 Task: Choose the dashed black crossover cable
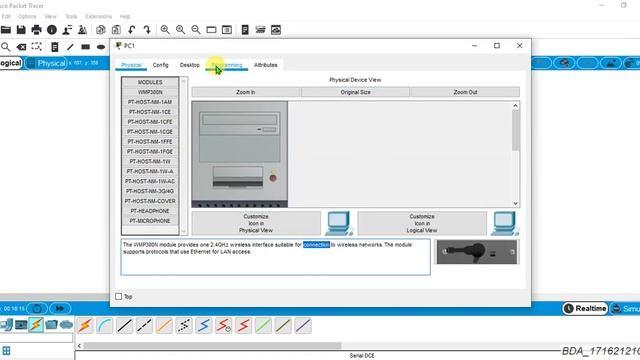[144, 326]
